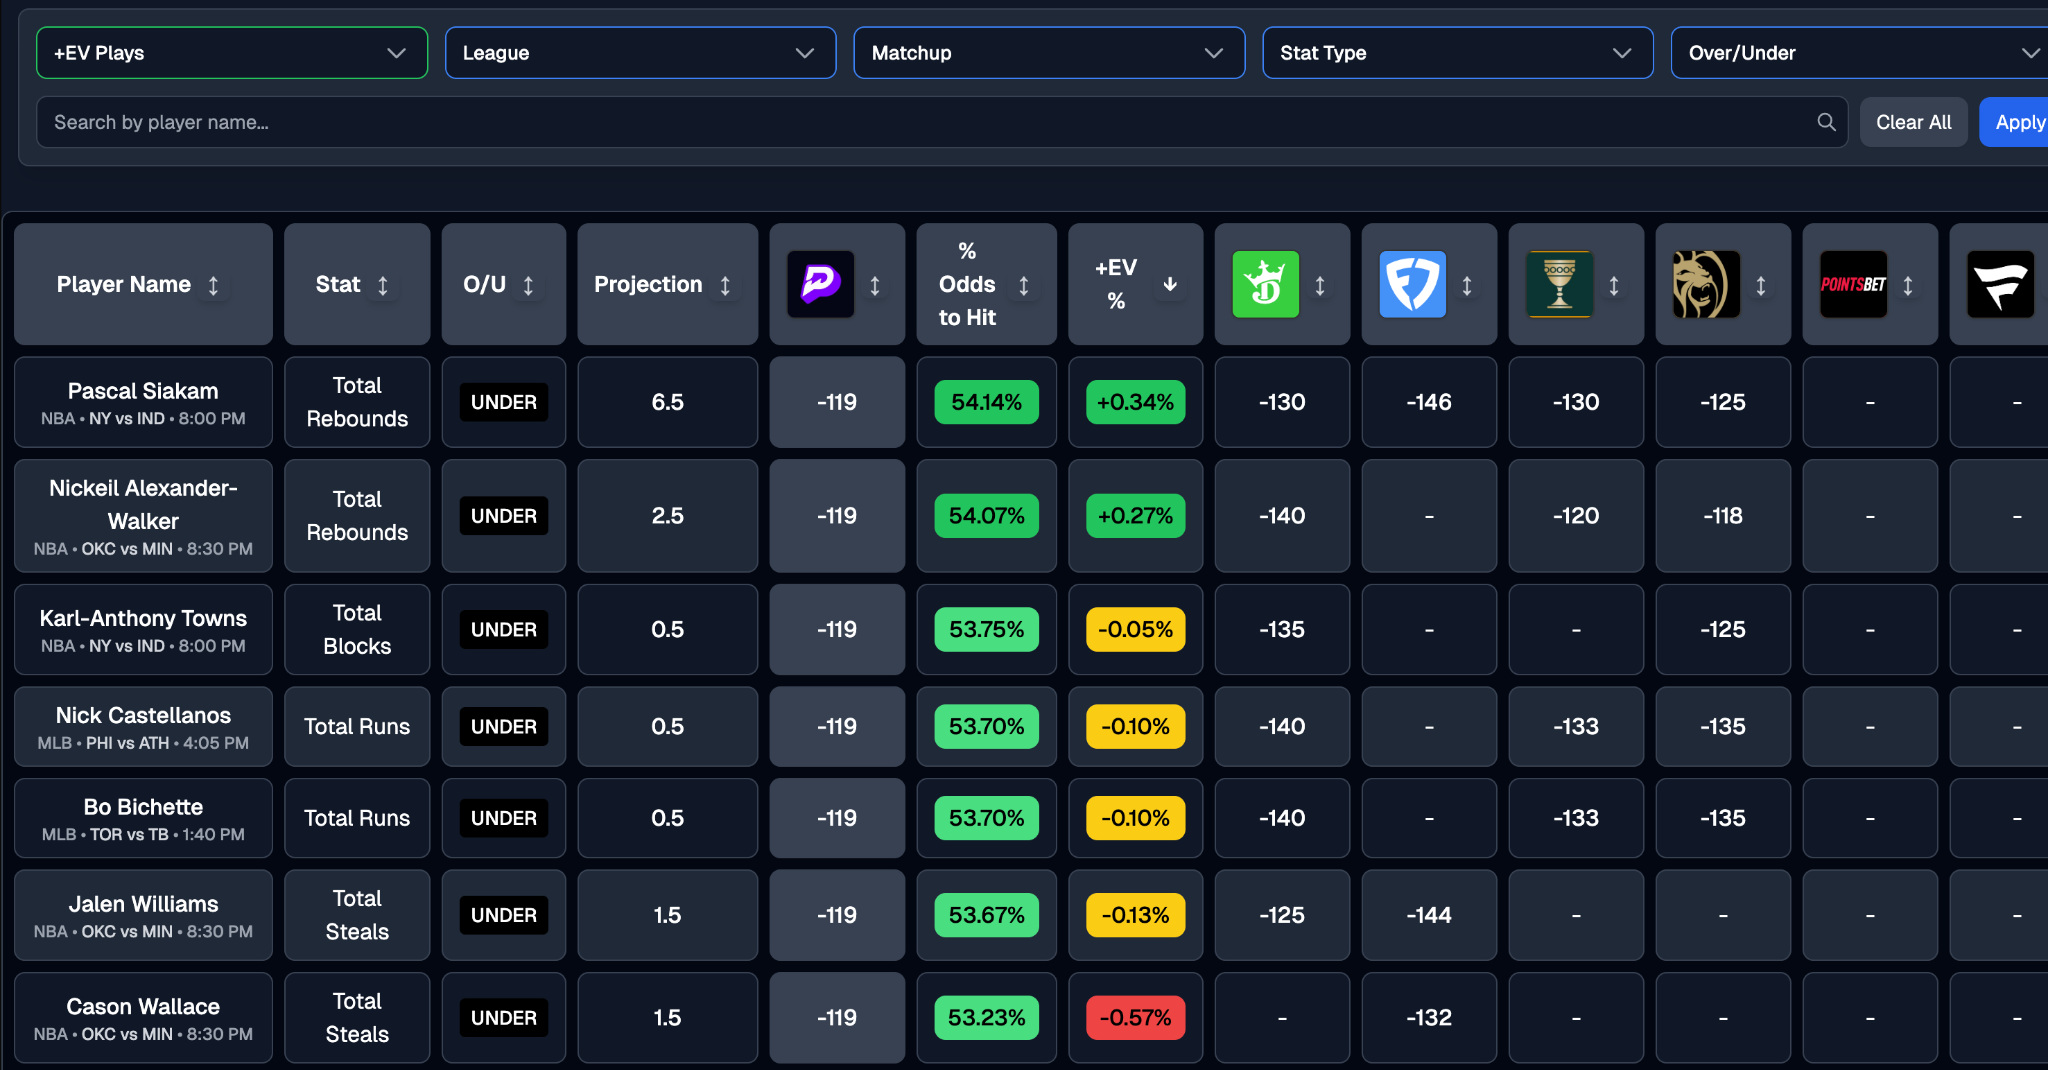Screen dimensions: 2048x1070
Task: Click UNDER badge in Nickeil Alexander-Walker row
Action: coord(504,516)
